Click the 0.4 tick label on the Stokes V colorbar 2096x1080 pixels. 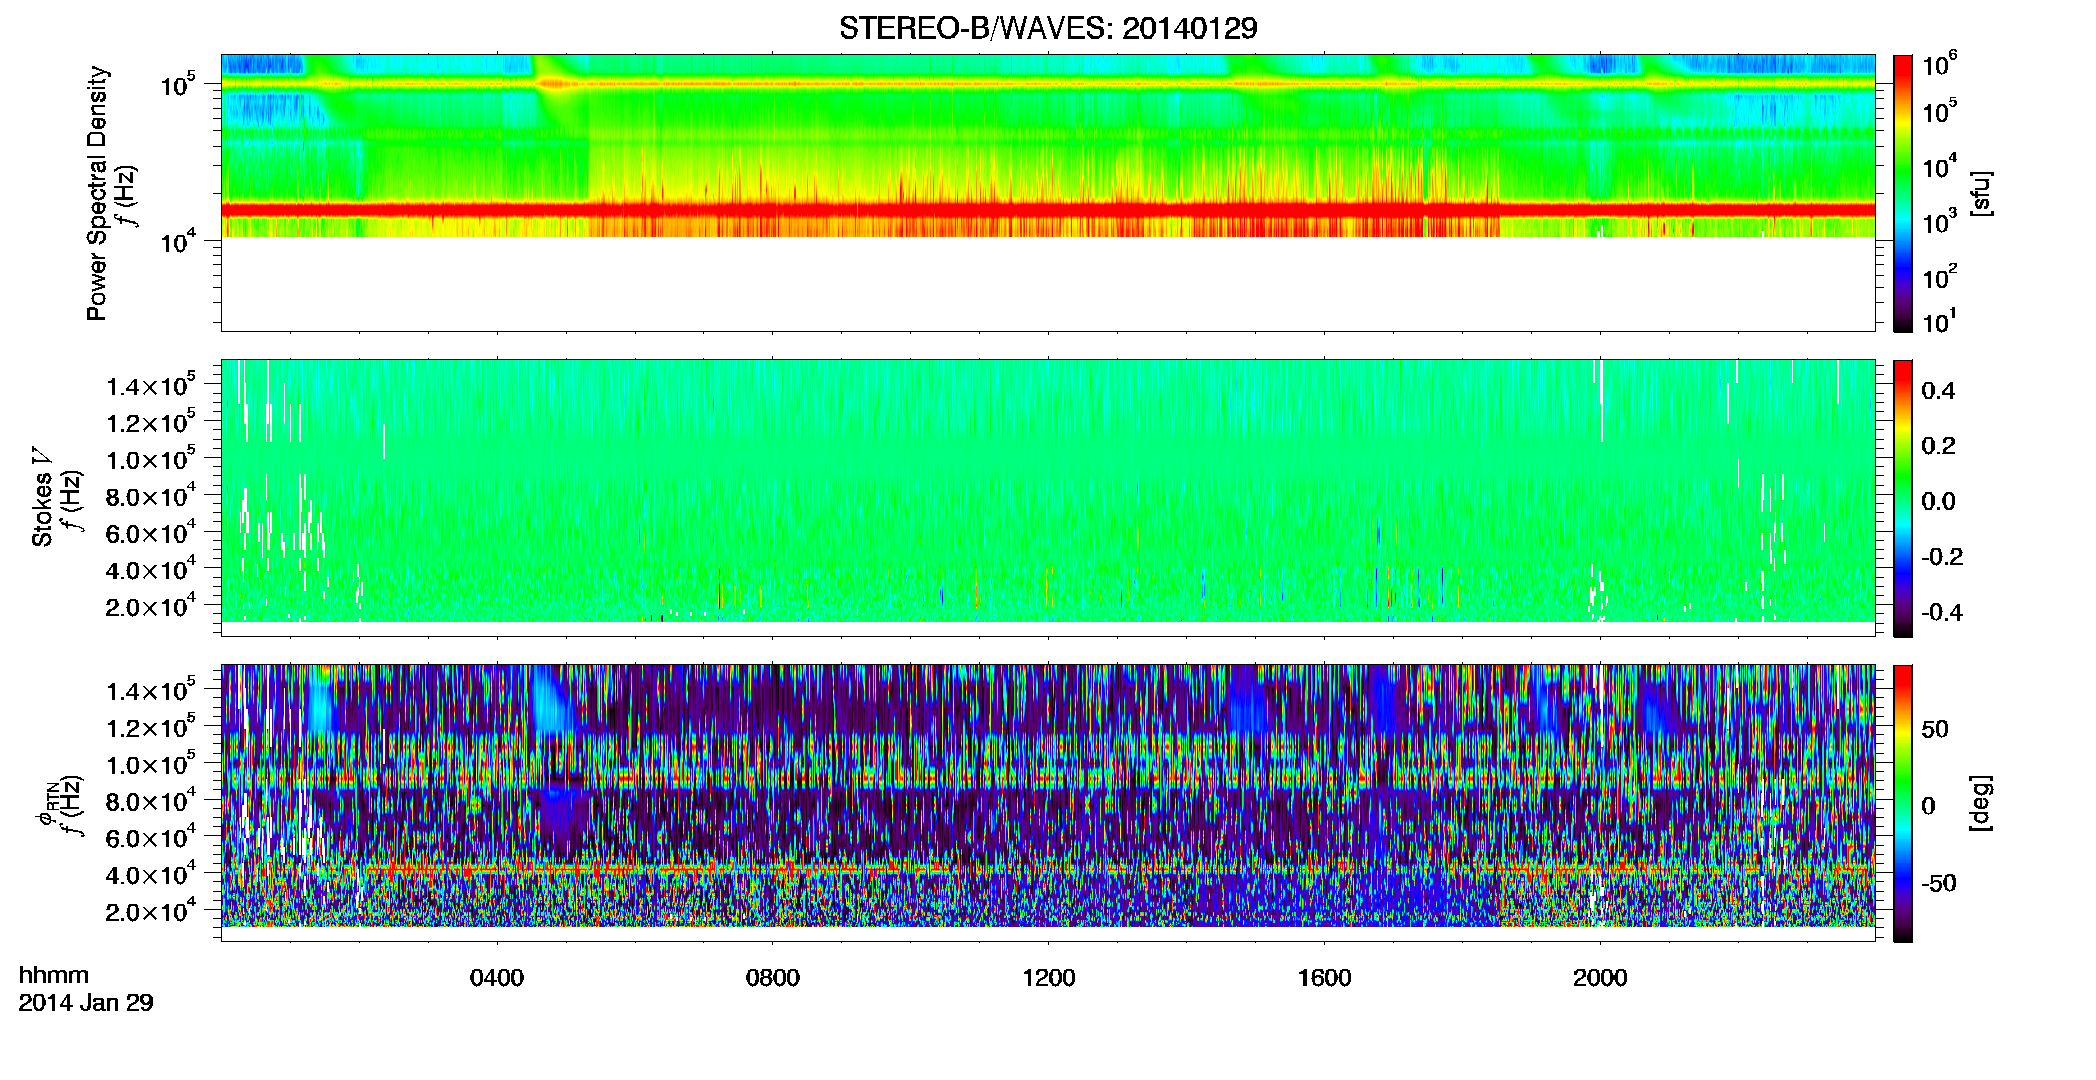pos(1938,391)
